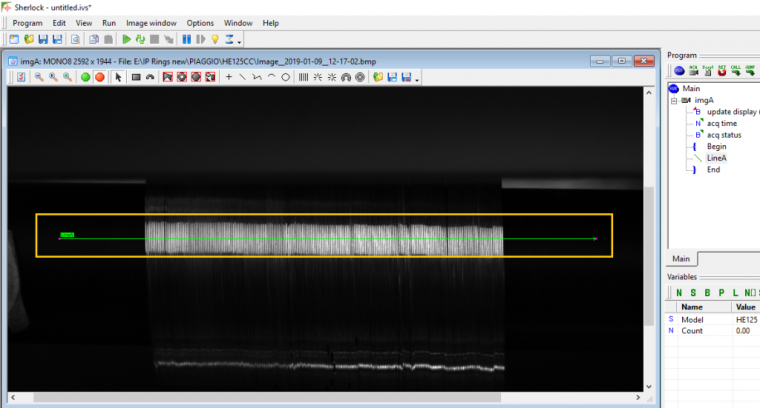Collapse the imgA tree node
This screenshot has height=408, width=760.
(x=675, y=100)
